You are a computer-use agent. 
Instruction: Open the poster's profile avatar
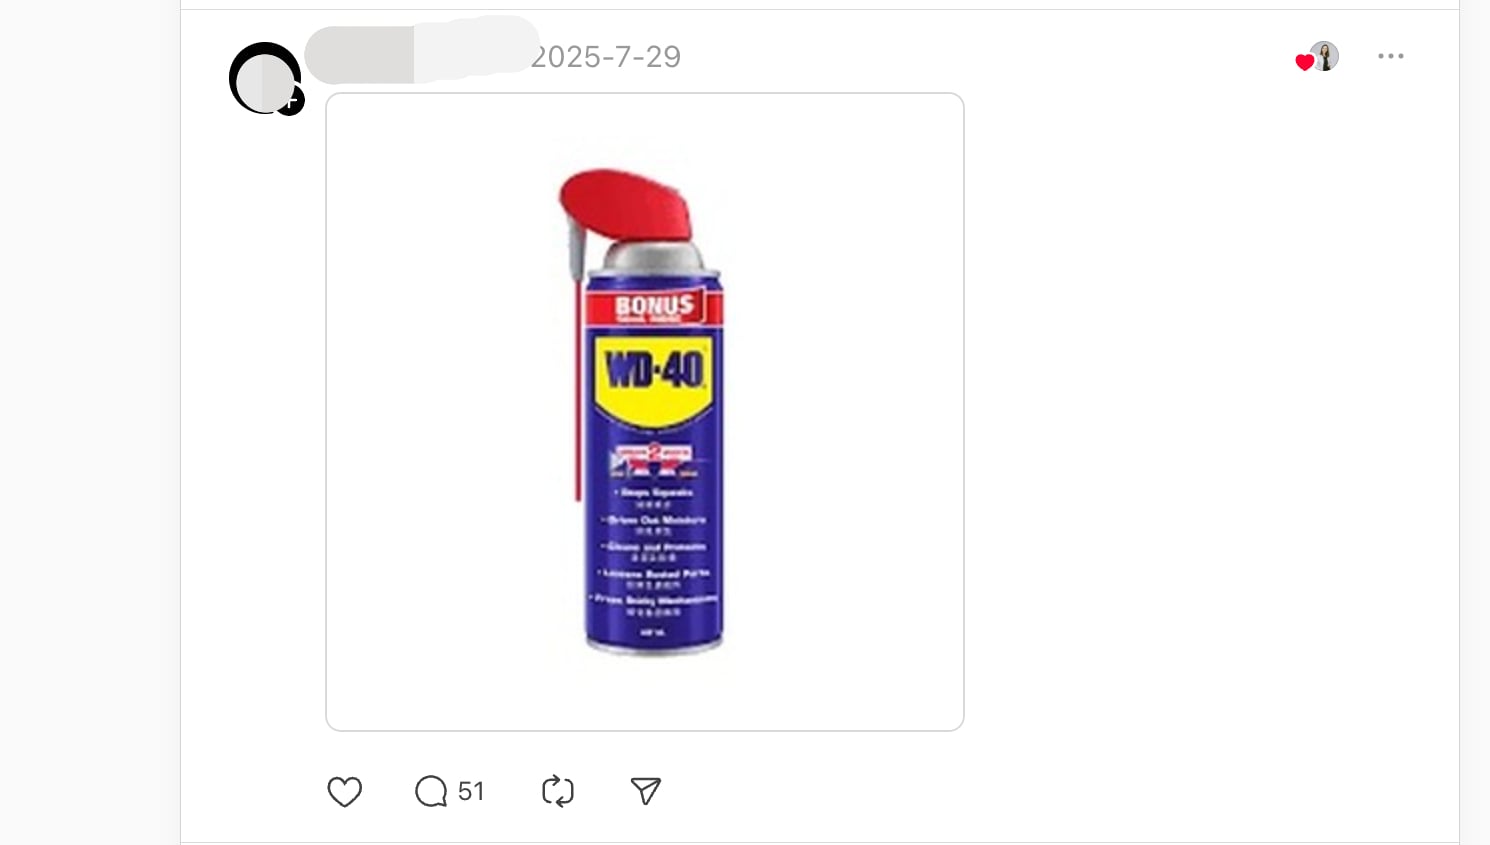265,78
